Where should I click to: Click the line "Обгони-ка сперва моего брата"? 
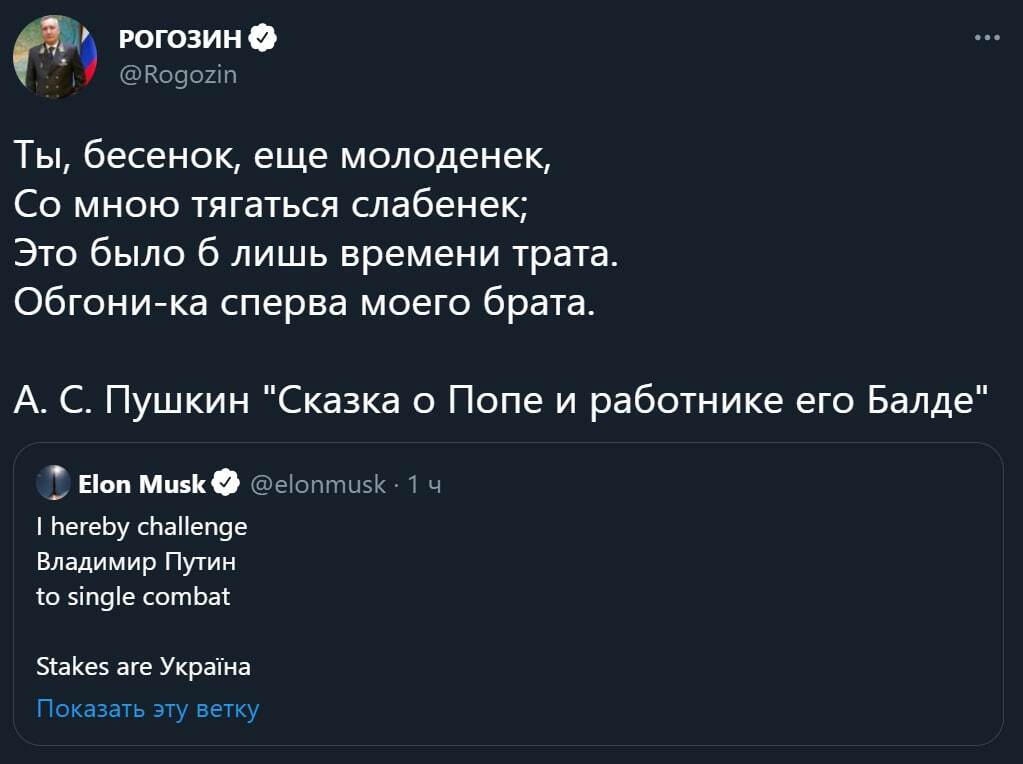pos(305,300)
